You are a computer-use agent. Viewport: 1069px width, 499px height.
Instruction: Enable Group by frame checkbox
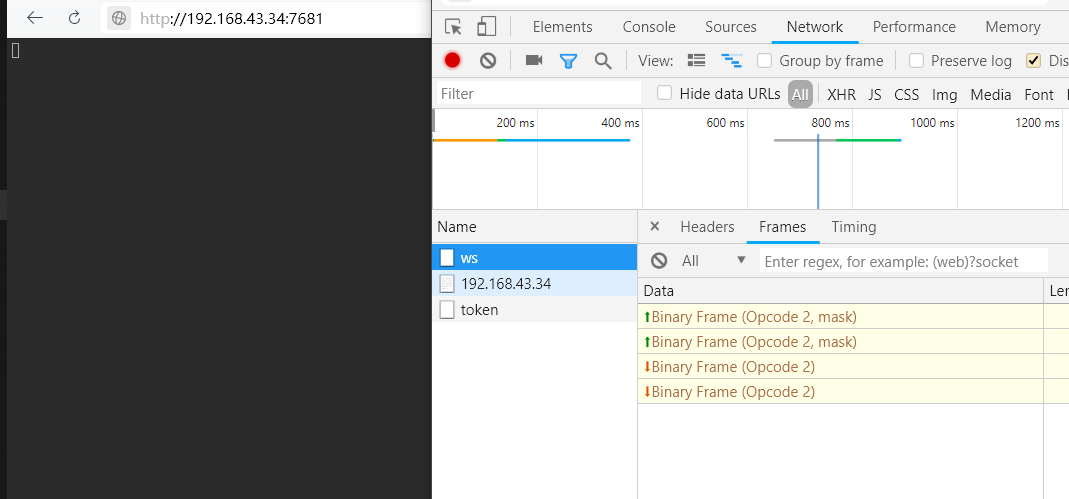(765, 61)
